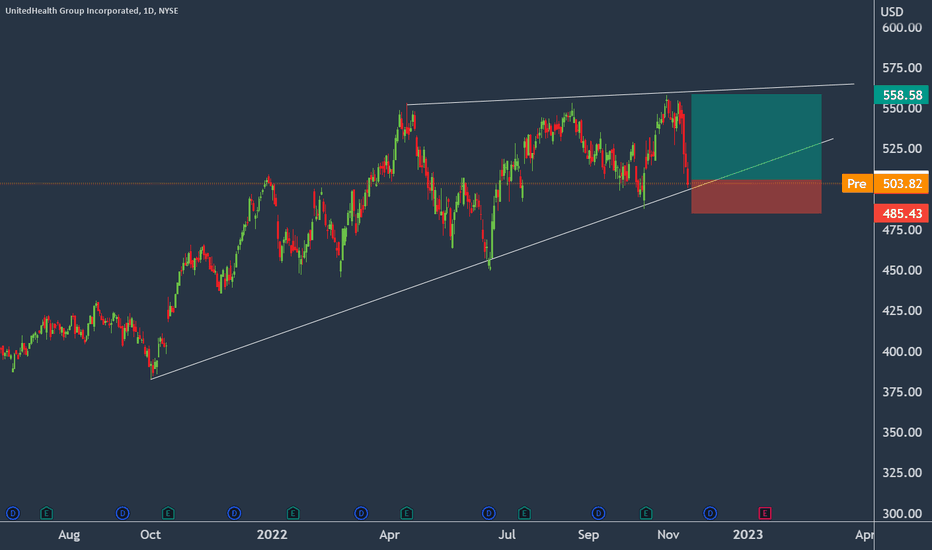932x550 pixels.
Task: Click the red upcoming earnings marker
Action: pos(765,513)
